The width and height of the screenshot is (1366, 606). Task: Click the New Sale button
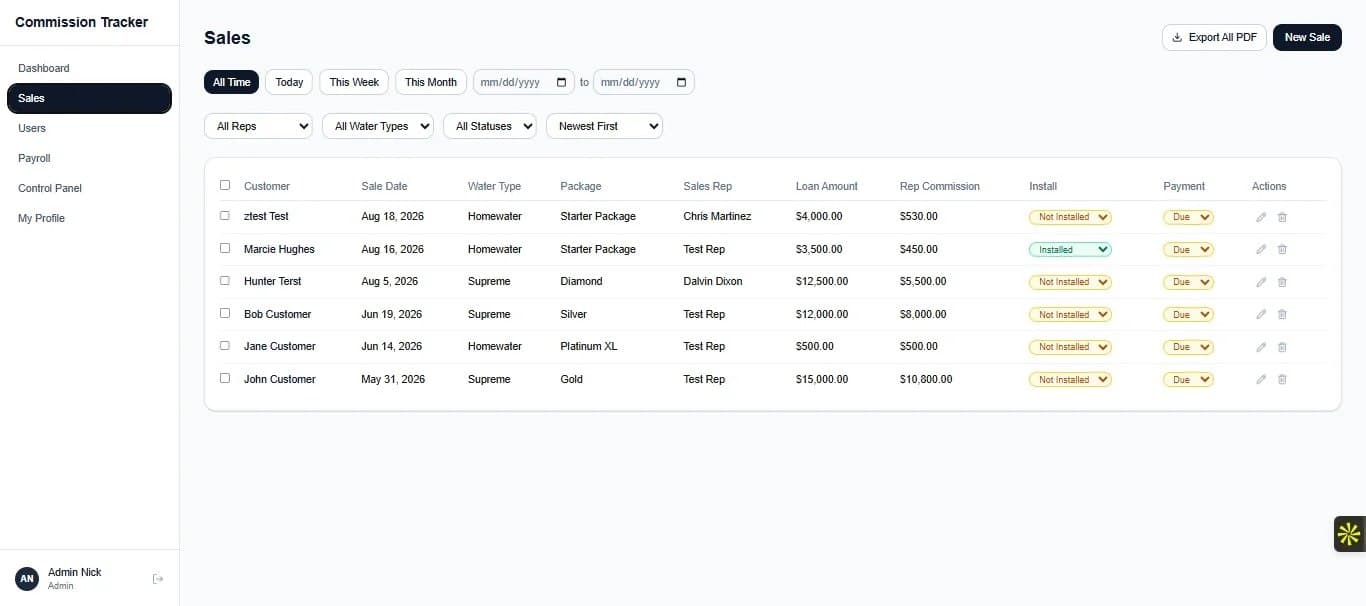pos(1307,37)
